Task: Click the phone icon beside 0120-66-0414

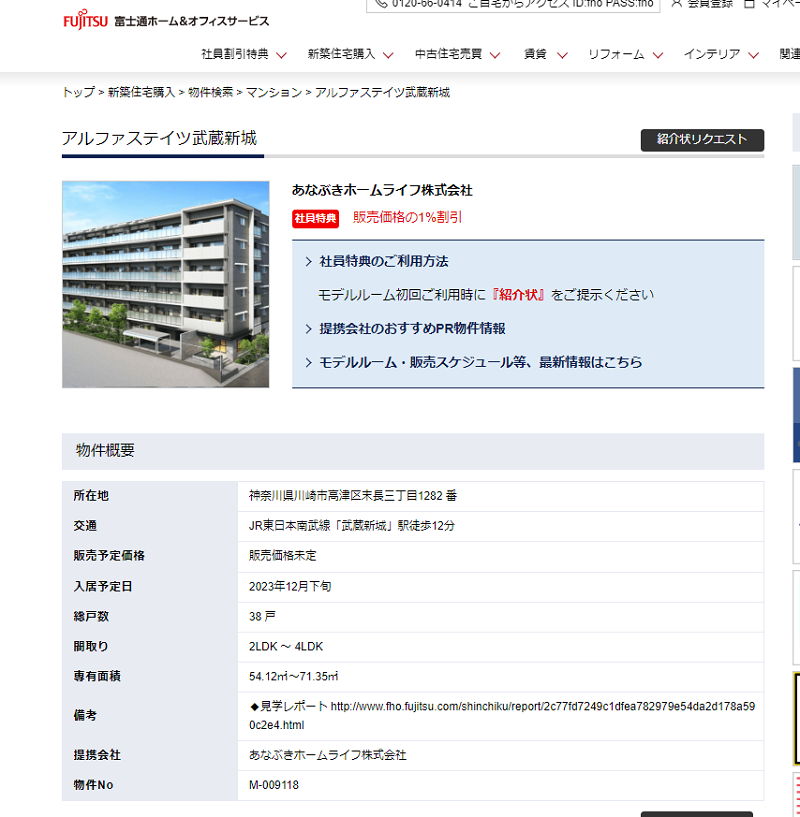Action: (x=381, y=3)
